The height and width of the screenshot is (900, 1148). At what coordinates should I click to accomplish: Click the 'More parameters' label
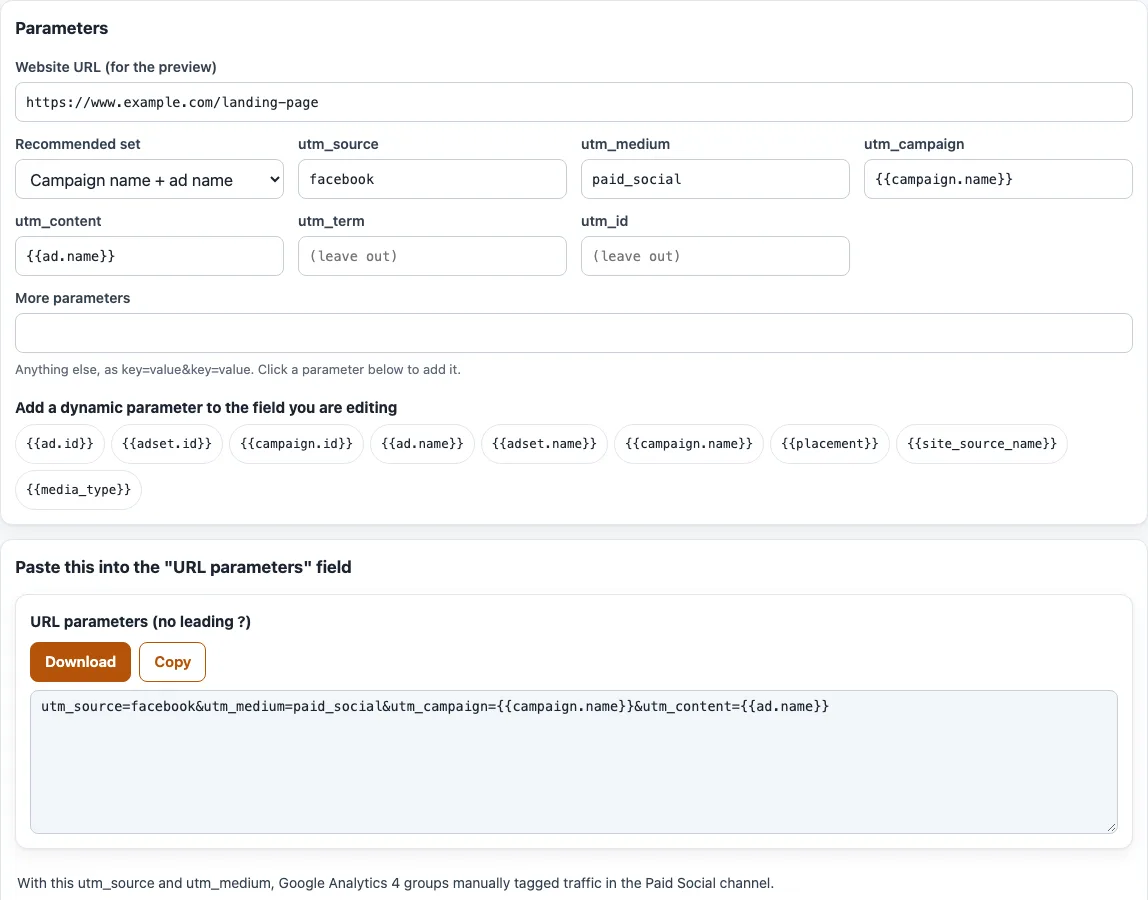coord(72,298)
